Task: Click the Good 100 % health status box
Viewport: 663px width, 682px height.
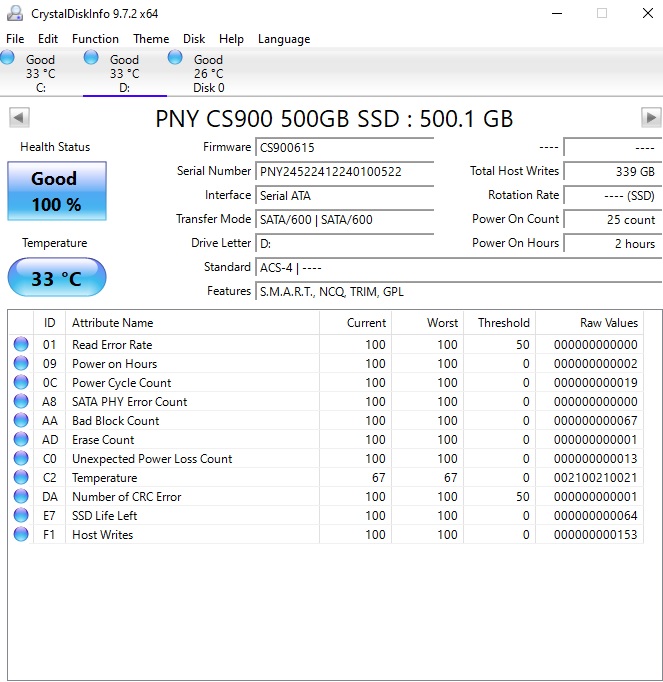Action: pyautogui.click(x=56, y=191)
